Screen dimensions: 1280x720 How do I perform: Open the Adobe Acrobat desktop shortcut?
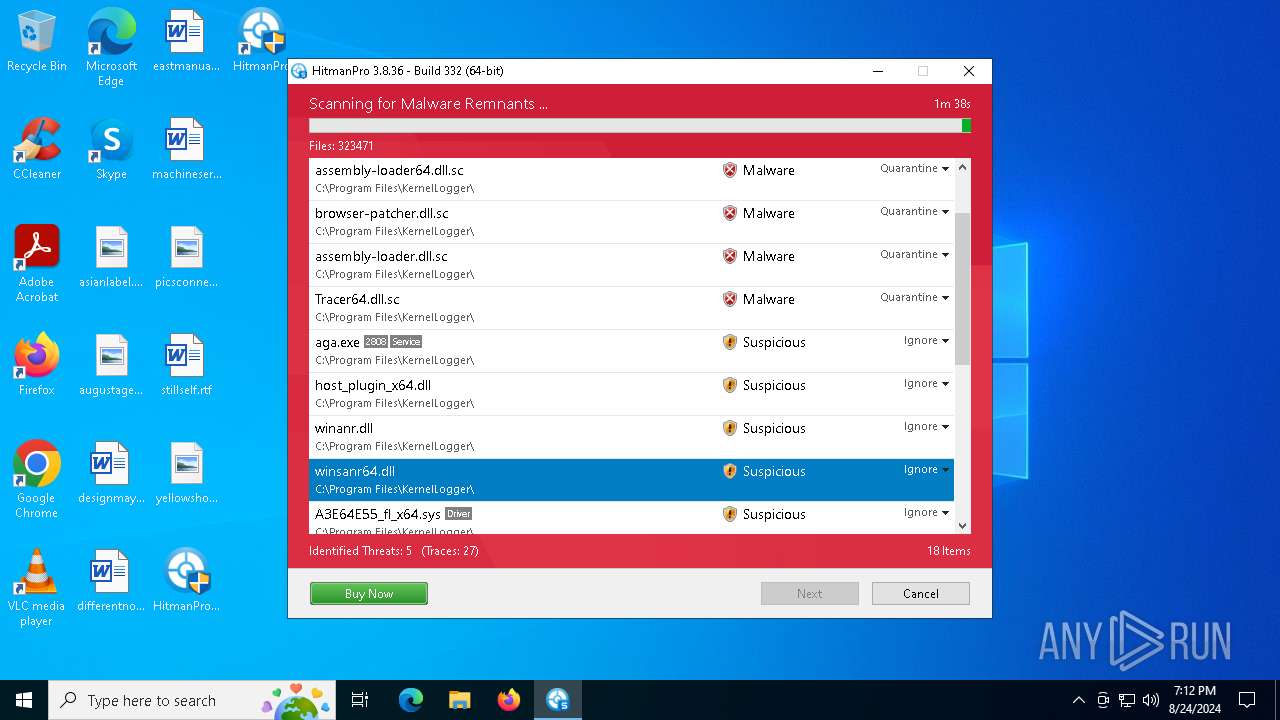tap(37, 264)
